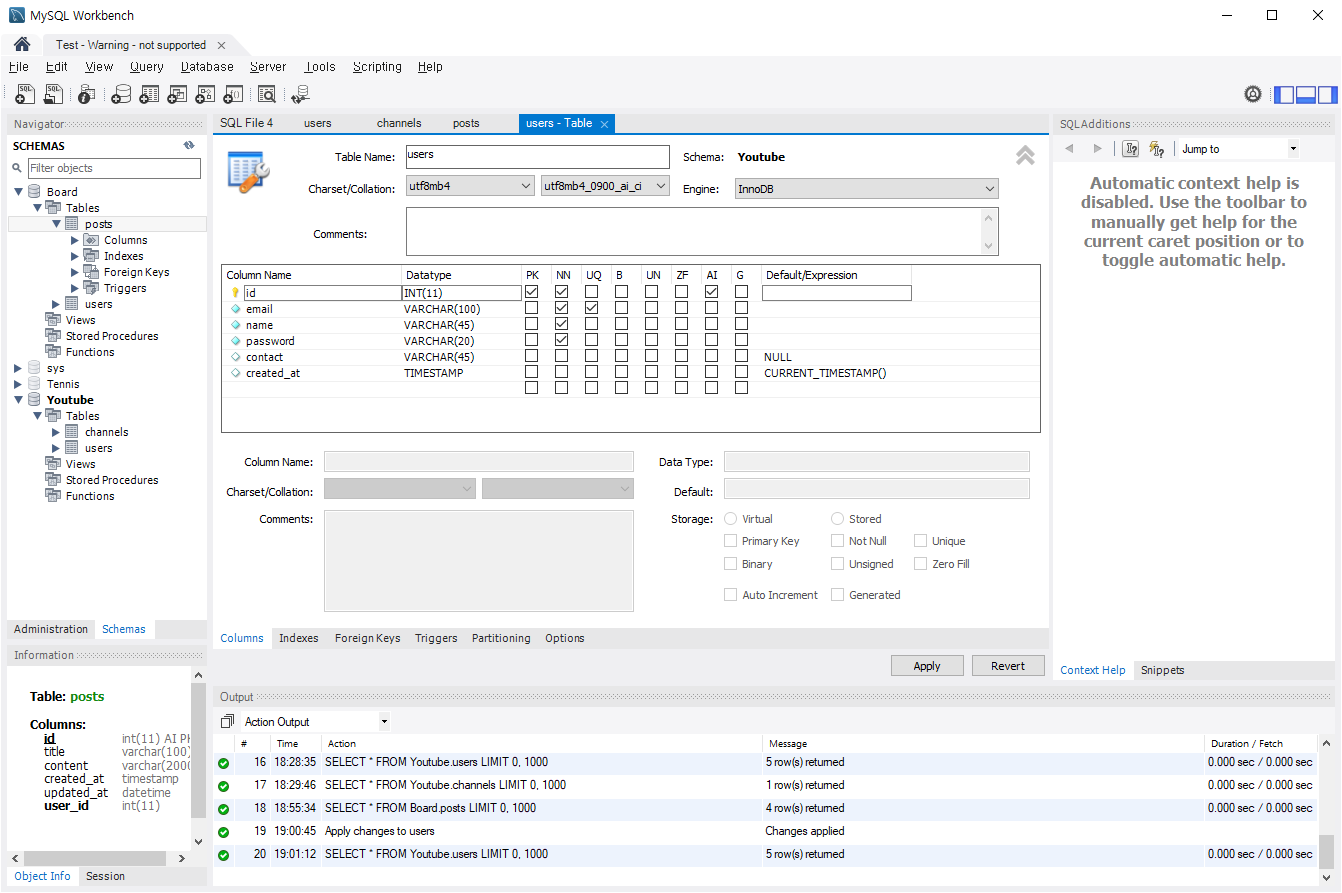Screen dimensions: 1342x893
Task: Click the Filter objects search field
Action: coord(114,168)
